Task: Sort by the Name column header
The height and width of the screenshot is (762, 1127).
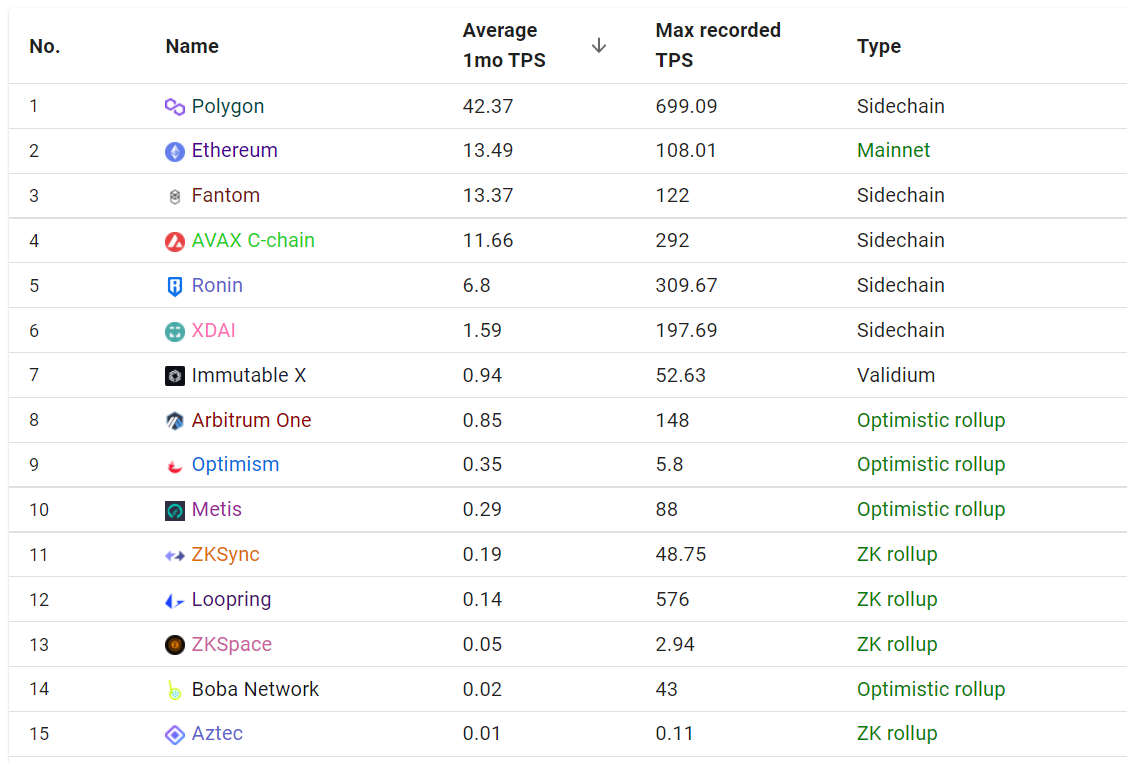Action: click(x=192, y=47)
